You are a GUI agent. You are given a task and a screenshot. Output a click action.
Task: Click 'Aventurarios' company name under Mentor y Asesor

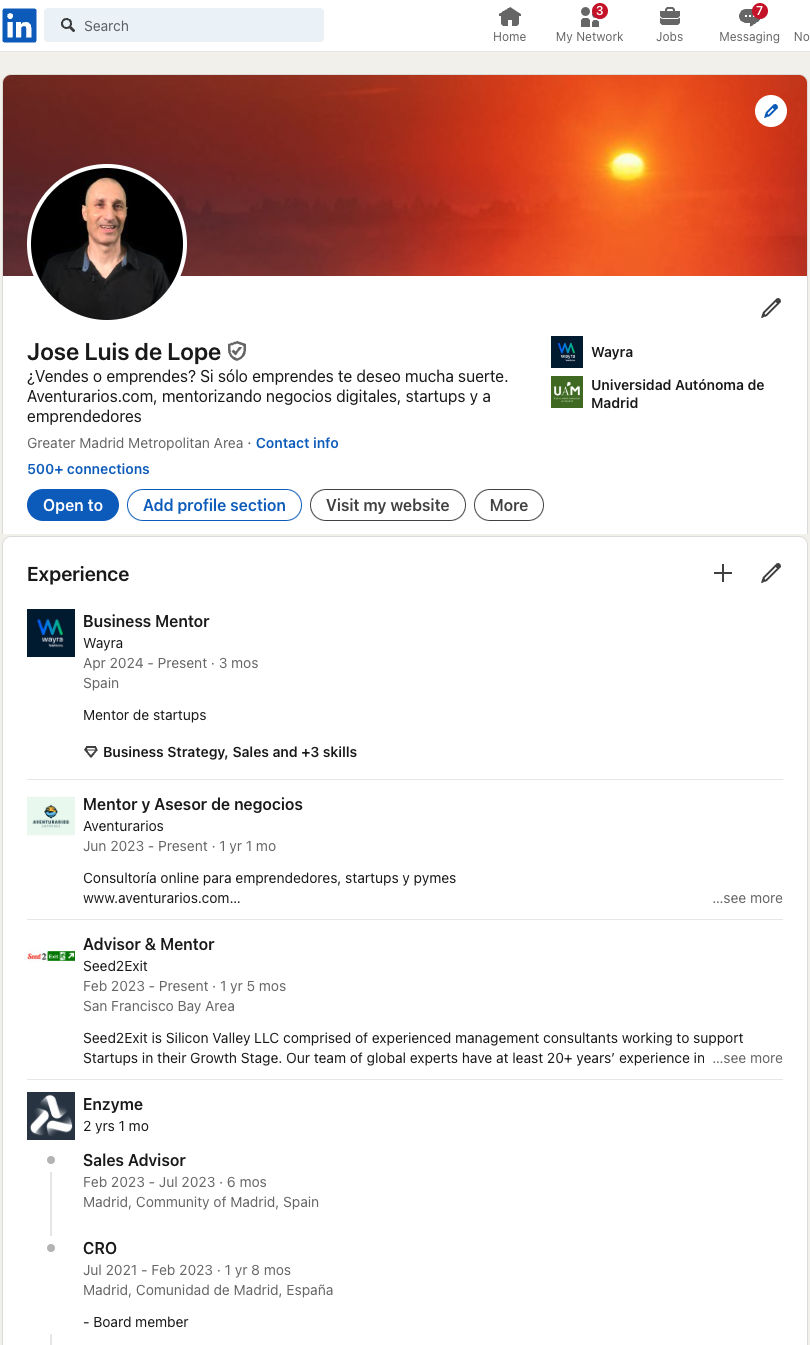pos(123,826)
